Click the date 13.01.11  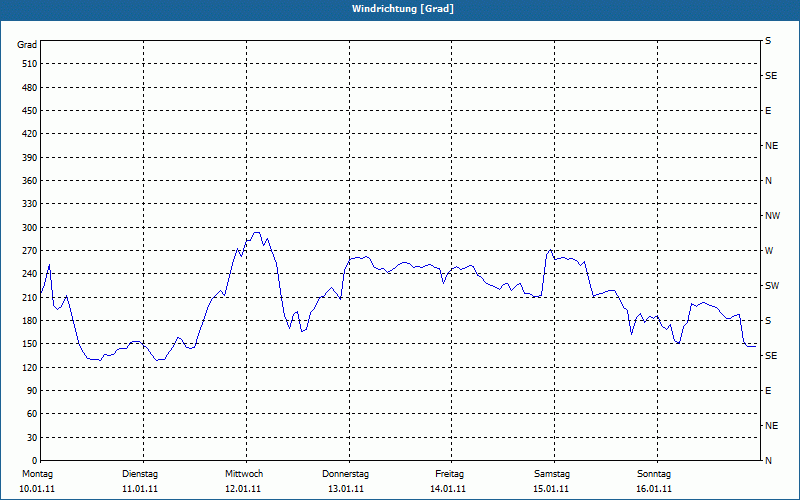tap(346, 489)
